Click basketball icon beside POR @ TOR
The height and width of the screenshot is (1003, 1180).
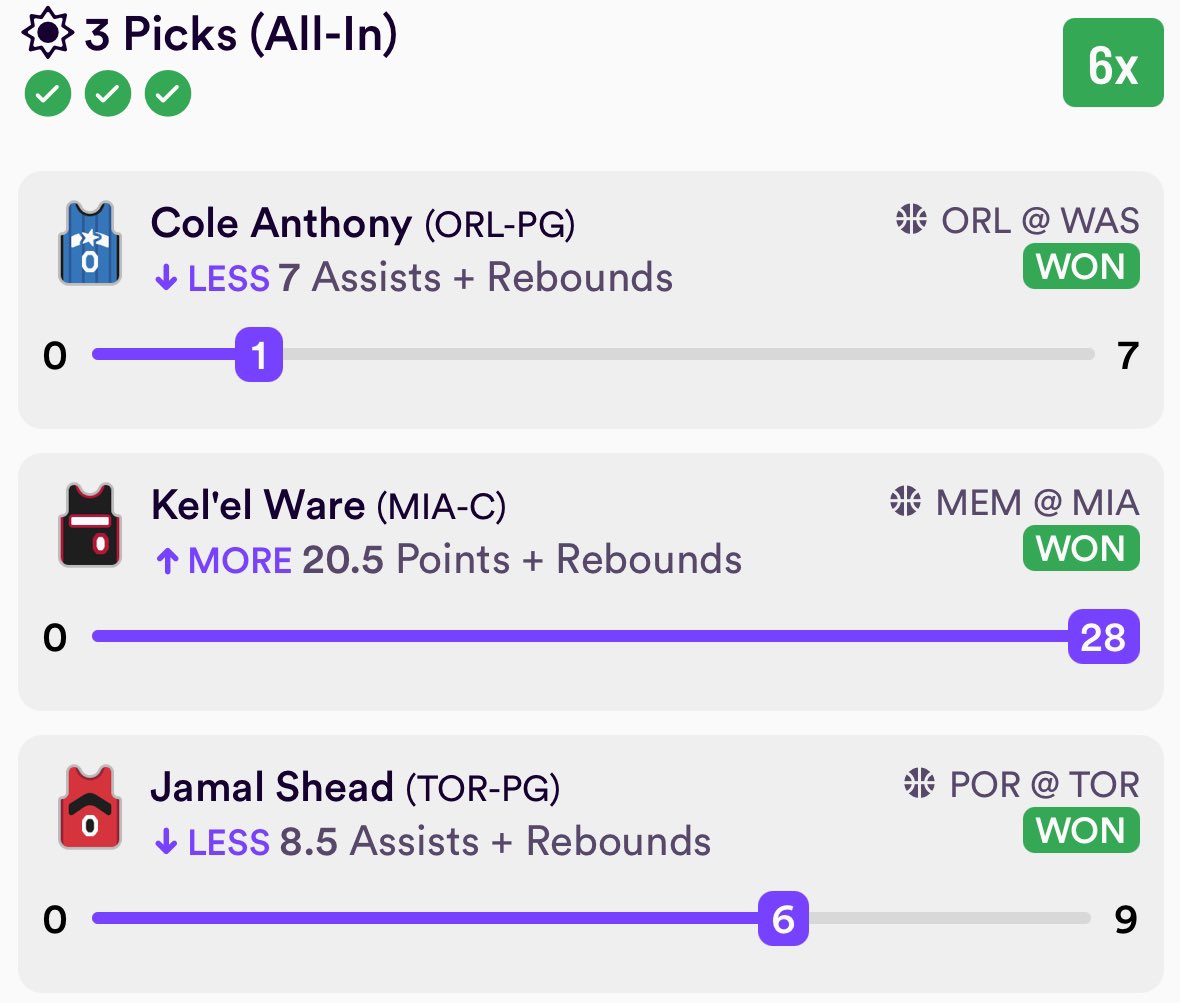pyautogui.click(x=920, y=783)
